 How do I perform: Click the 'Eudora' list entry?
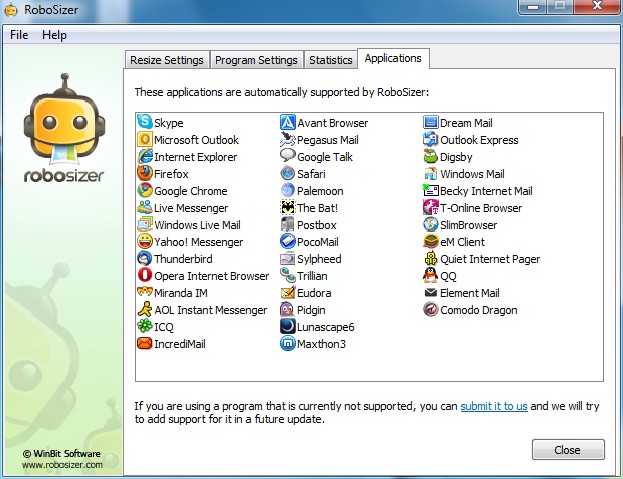306,293
